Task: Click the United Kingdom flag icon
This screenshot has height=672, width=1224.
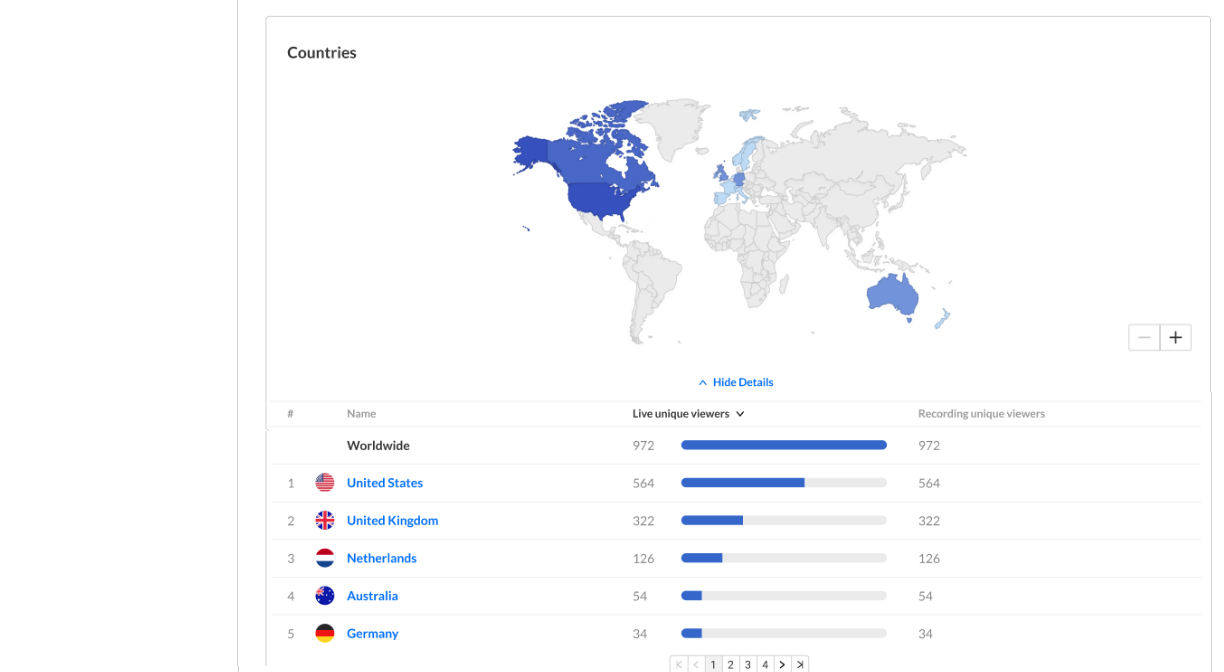Action: click(325, 521)
